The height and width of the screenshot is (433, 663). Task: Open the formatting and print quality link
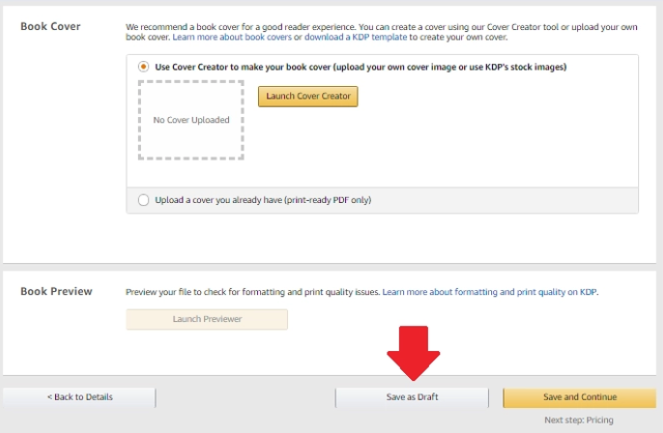point(489,292)
